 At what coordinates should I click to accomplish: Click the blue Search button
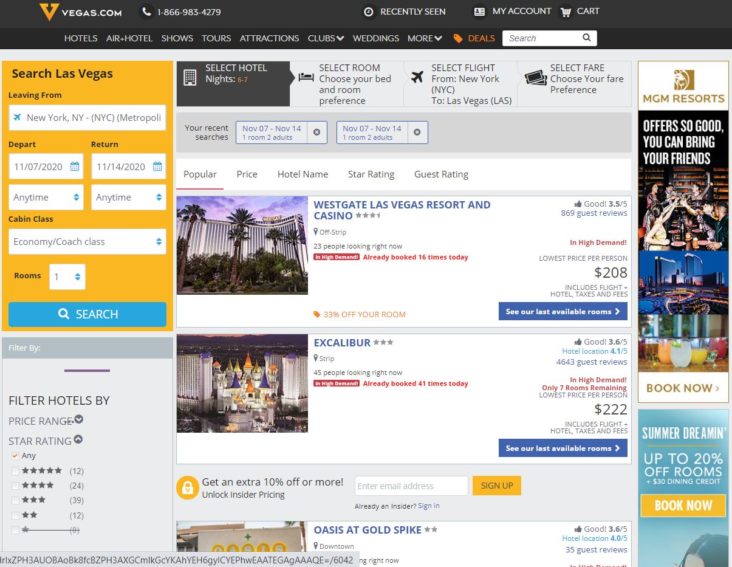[87, 314]
